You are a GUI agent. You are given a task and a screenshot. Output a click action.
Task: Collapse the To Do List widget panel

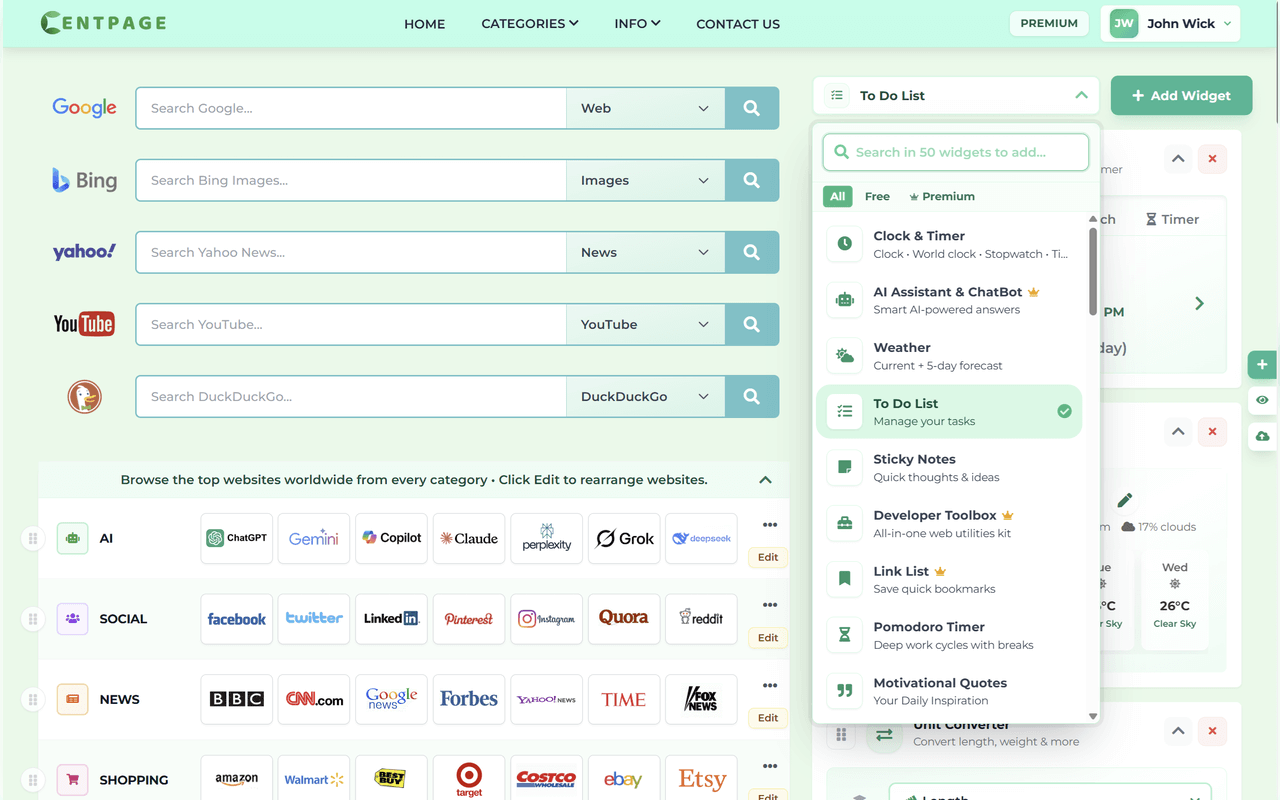point(1081,95)
